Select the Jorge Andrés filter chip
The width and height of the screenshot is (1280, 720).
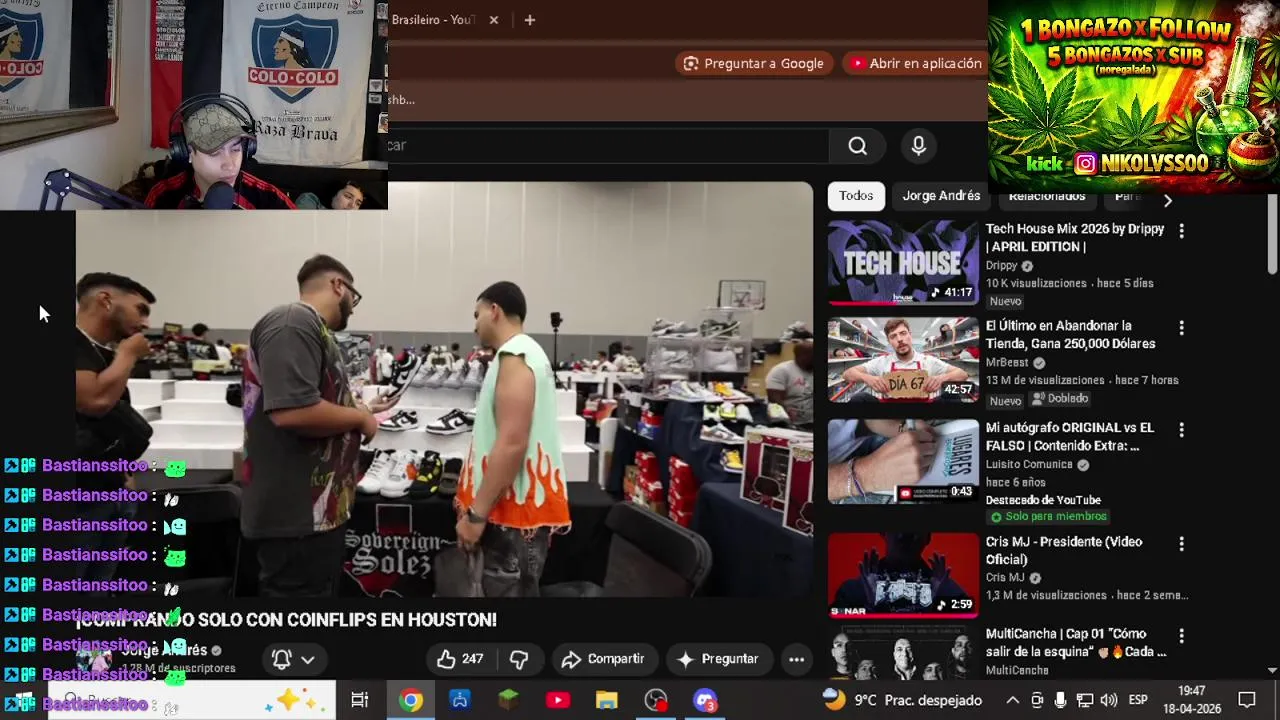[941, 196]
